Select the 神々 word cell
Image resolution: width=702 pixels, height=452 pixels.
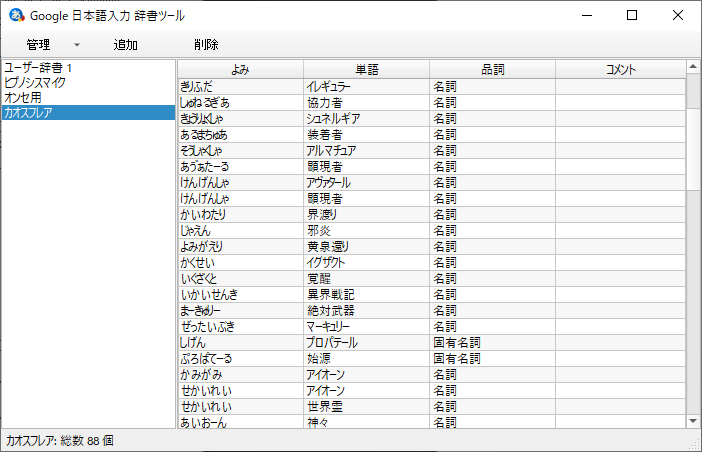pos(366,422)
